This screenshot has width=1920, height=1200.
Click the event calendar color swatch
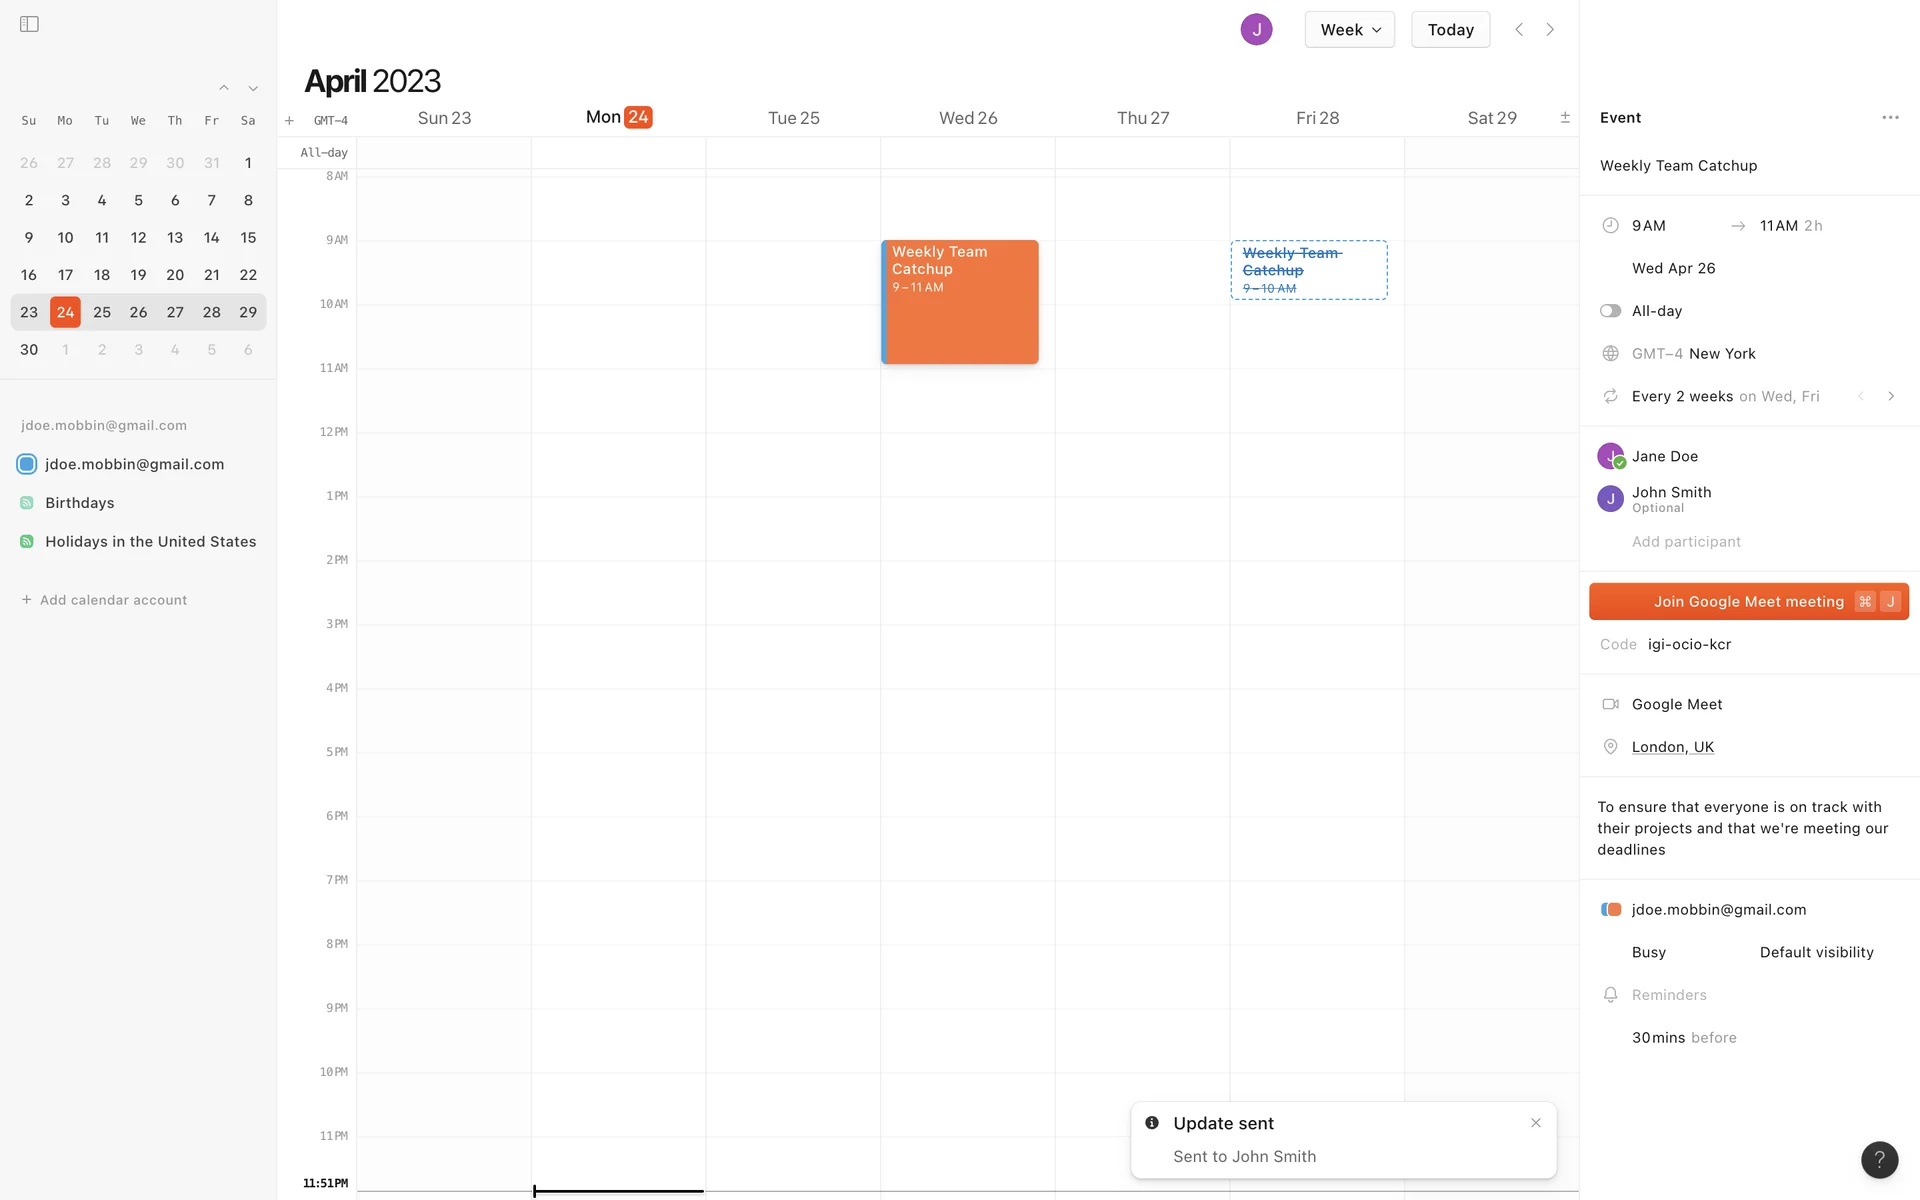1610,910
